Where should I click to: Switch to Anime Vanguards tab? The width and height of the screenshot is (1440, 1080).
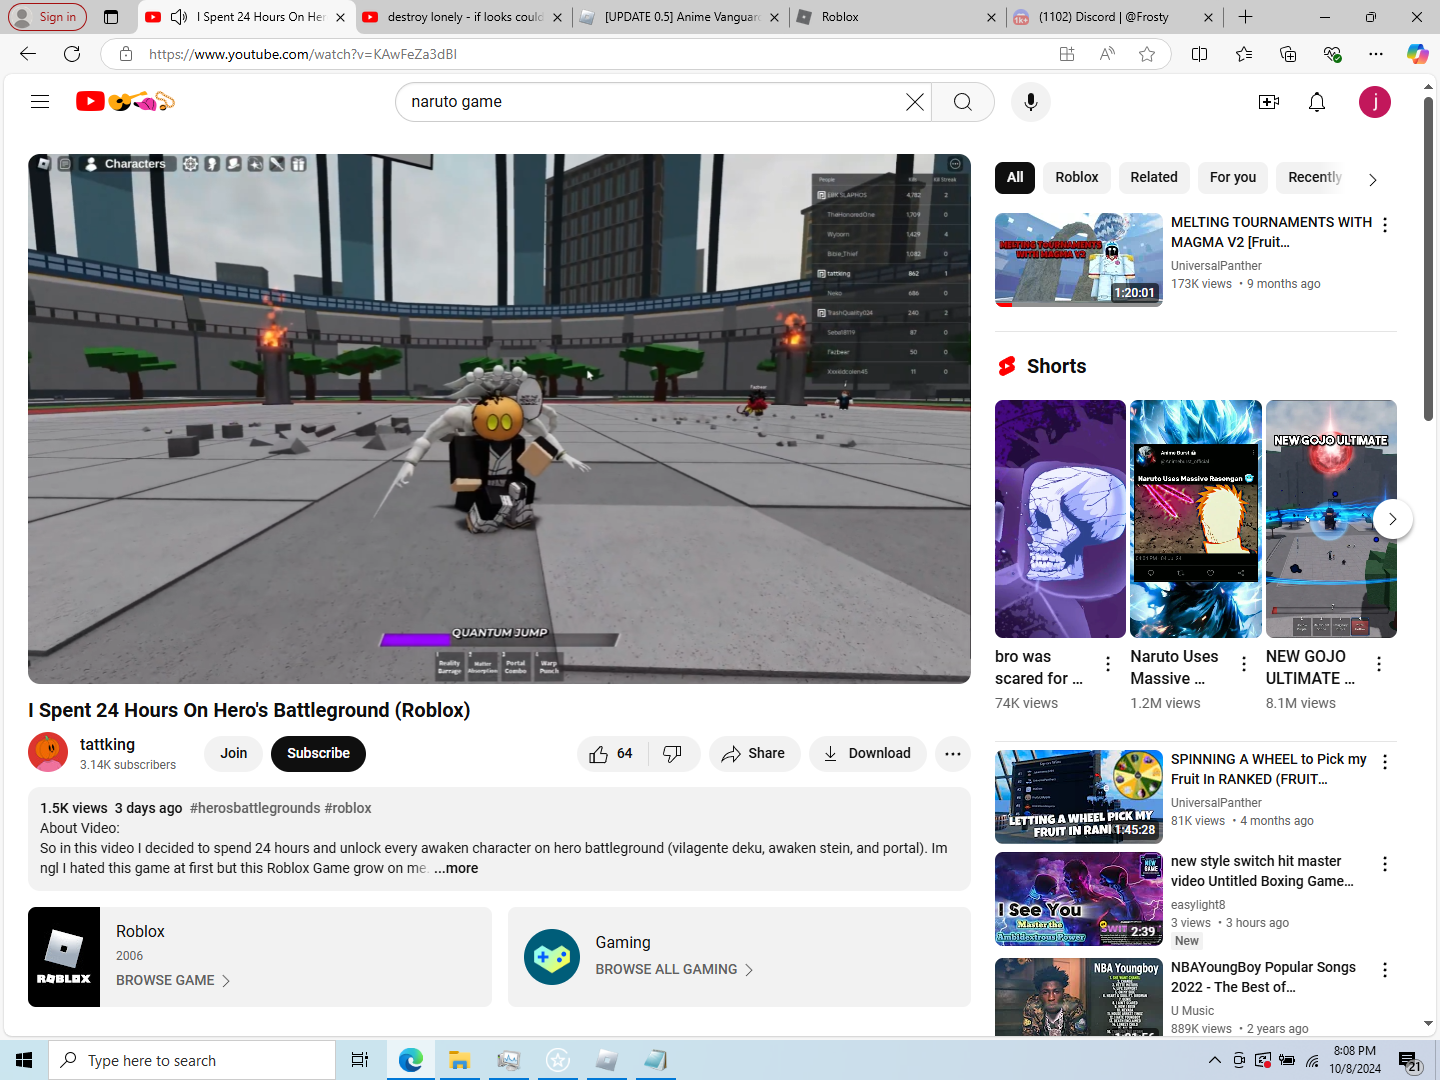(680, 17)
